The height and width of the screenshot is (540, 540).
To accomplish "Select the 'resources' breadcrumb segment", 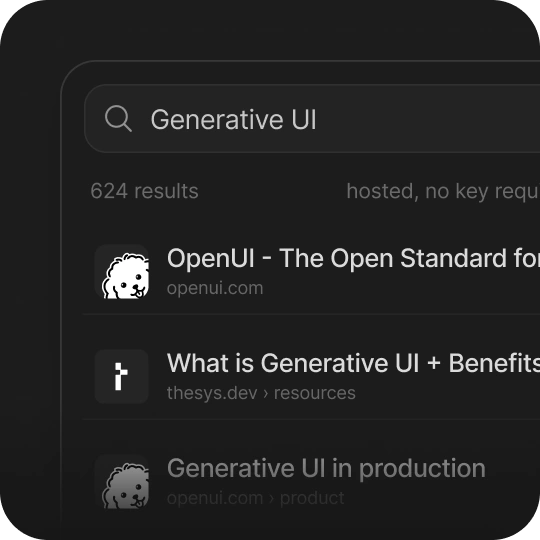I will (315, 393).
